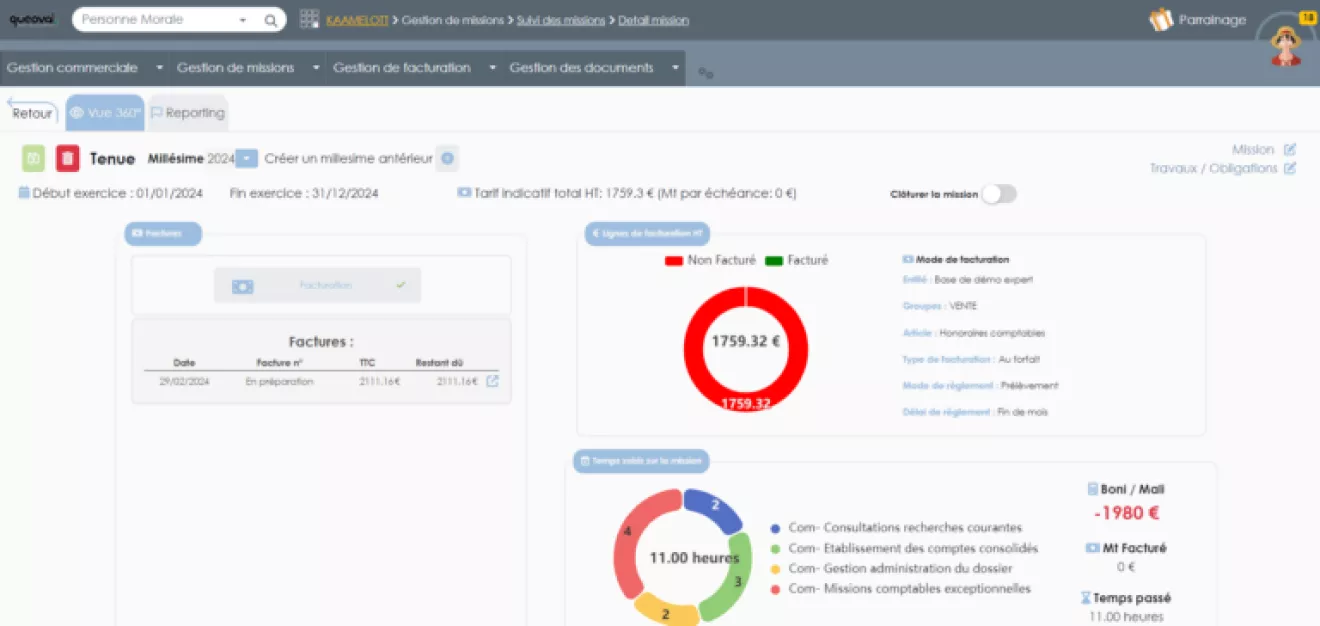Image resolution: width=1320 pixels, height=626 pixels.
Task: Toggle the Etablissement des comptes consolidés legend
Action: [x=904, y=548]
